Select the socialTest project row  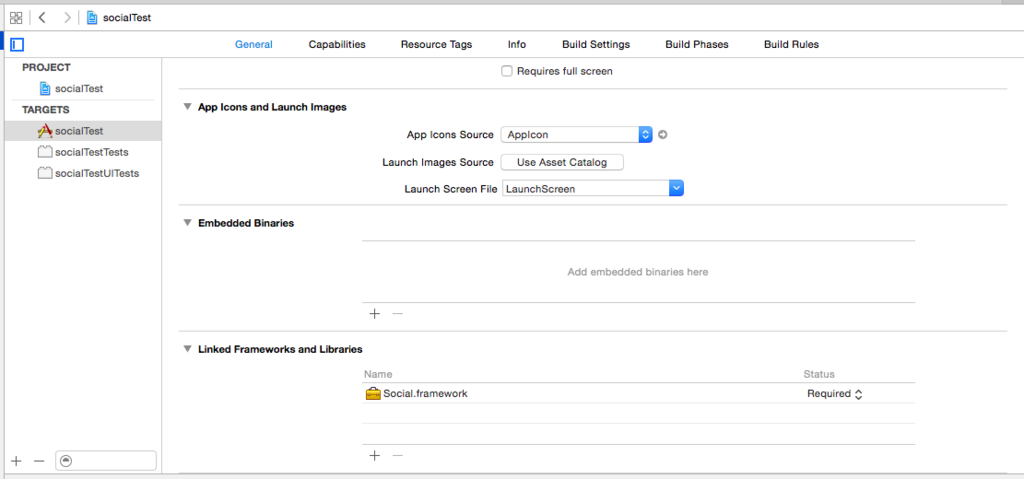[83, 88]
